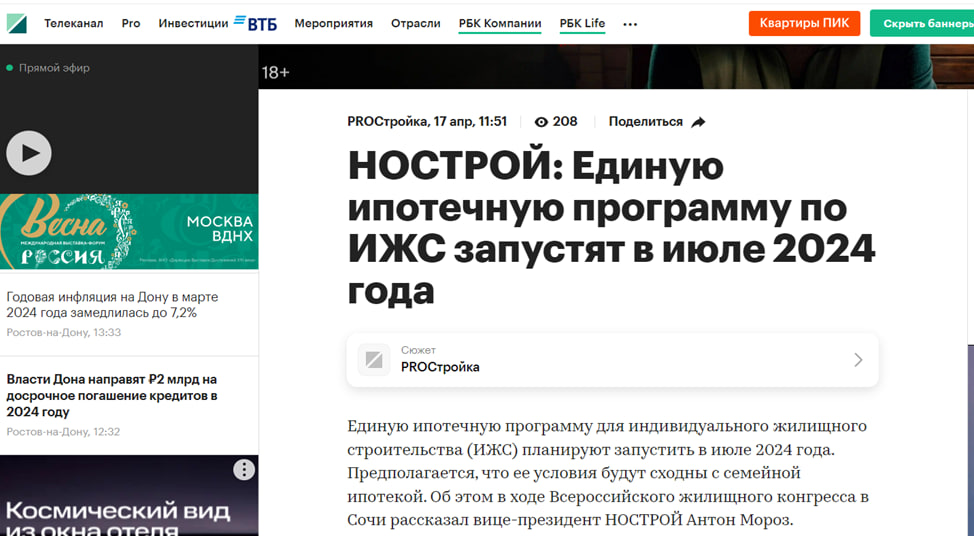Open the three-dot more menu in navigation

pos(630,24)
